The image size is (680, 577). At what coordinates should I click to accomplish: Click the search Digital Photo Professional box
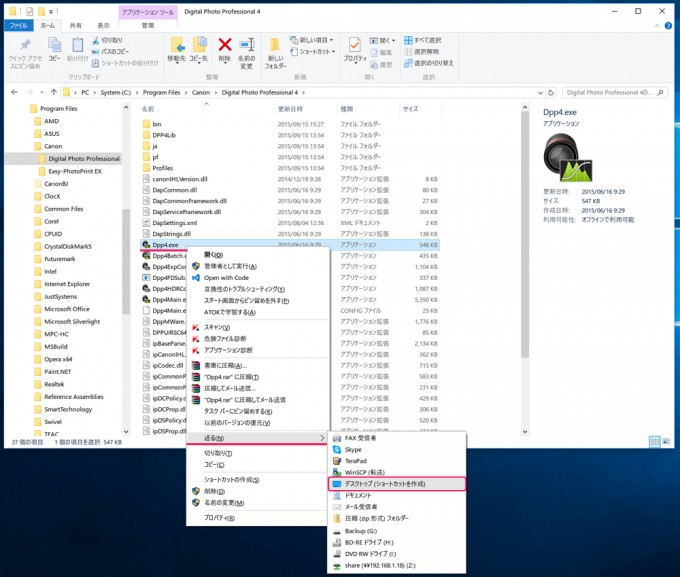pos(615,92)
